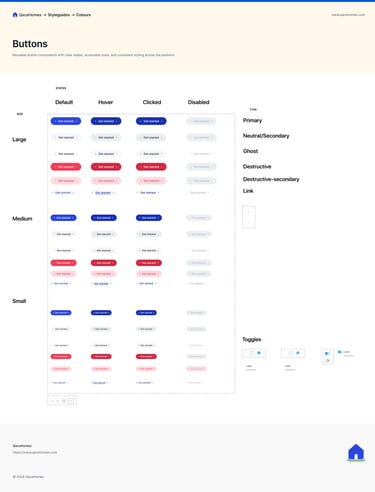Image resolution: width=375 pixels, height=492 pixels.
Task: Click the 'Primary' type label
Action: click(252, 120)
